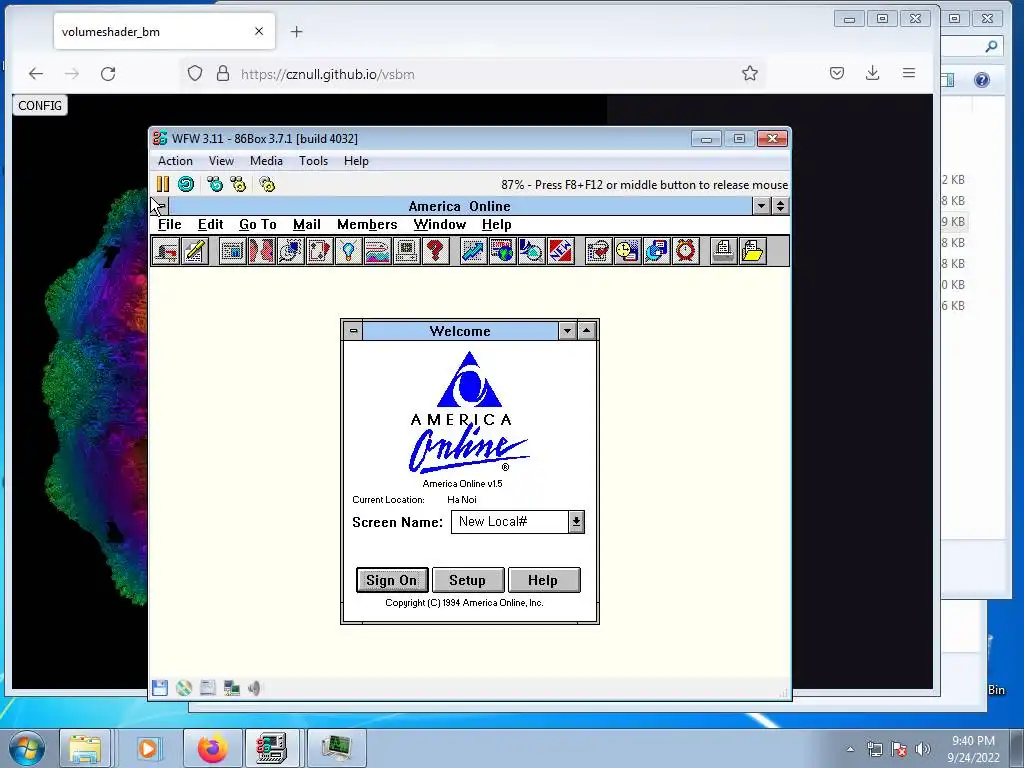The height and width of the screenshot is (768, 1024).
Task: Click Firefox icon in Windows taskbar
Action: pyautogui.click(x=213, y=748)
